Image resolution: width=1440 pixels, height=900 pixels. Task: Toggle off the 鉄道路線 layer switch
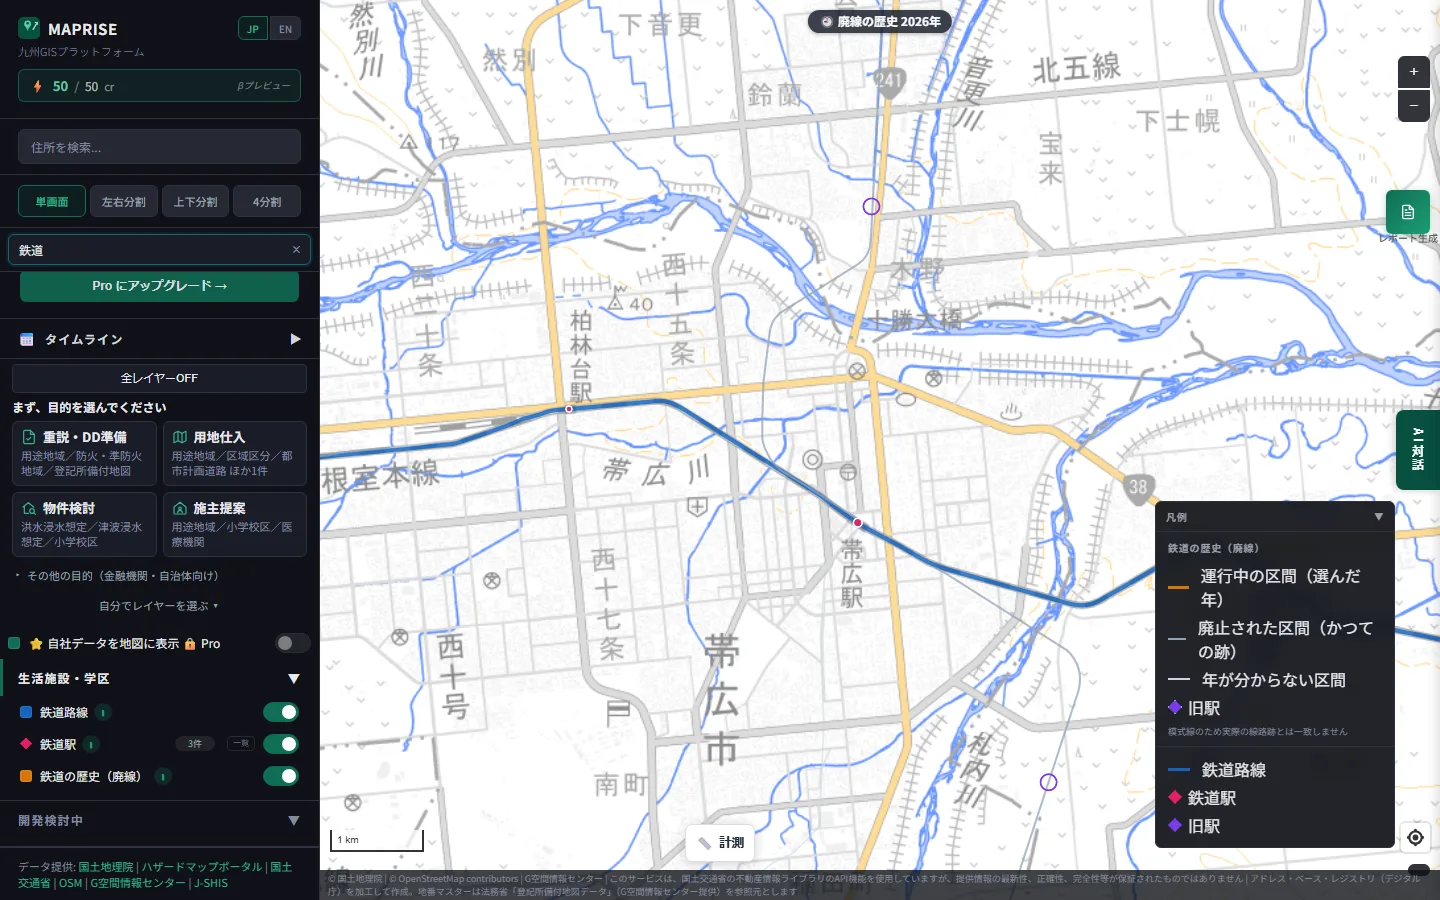click(281, 712)
